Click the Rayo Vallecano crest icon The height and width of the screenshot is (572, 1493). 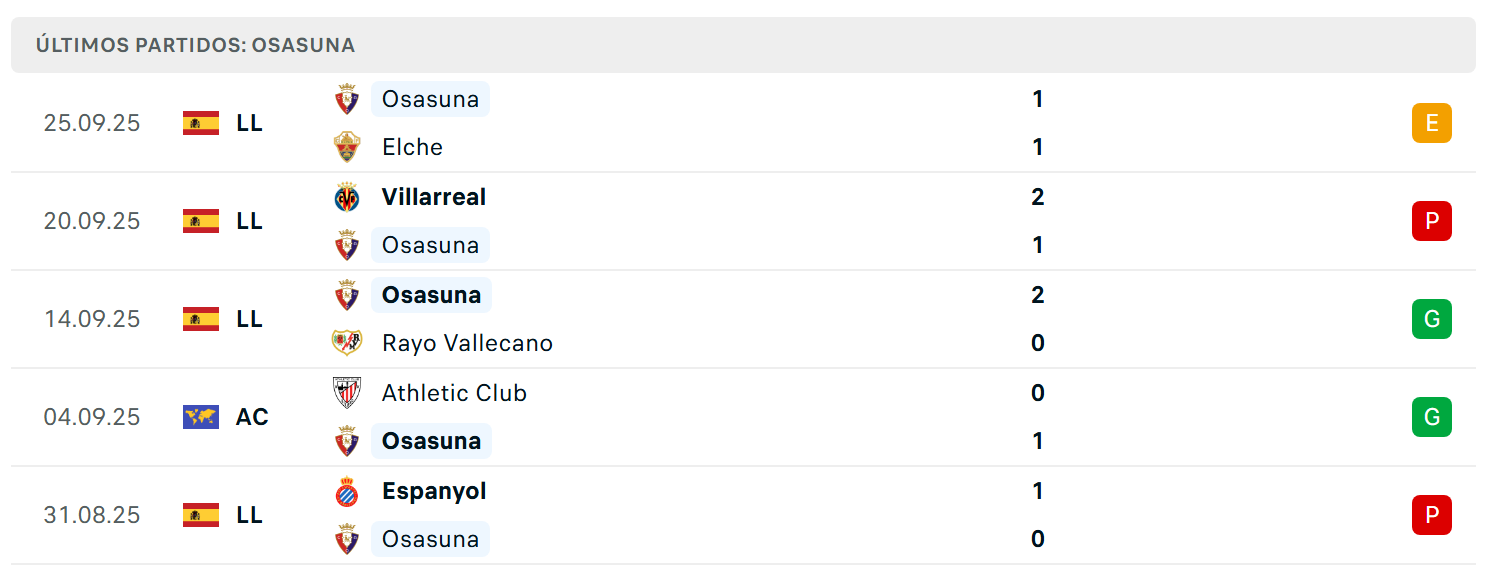[x=347, y=343]
